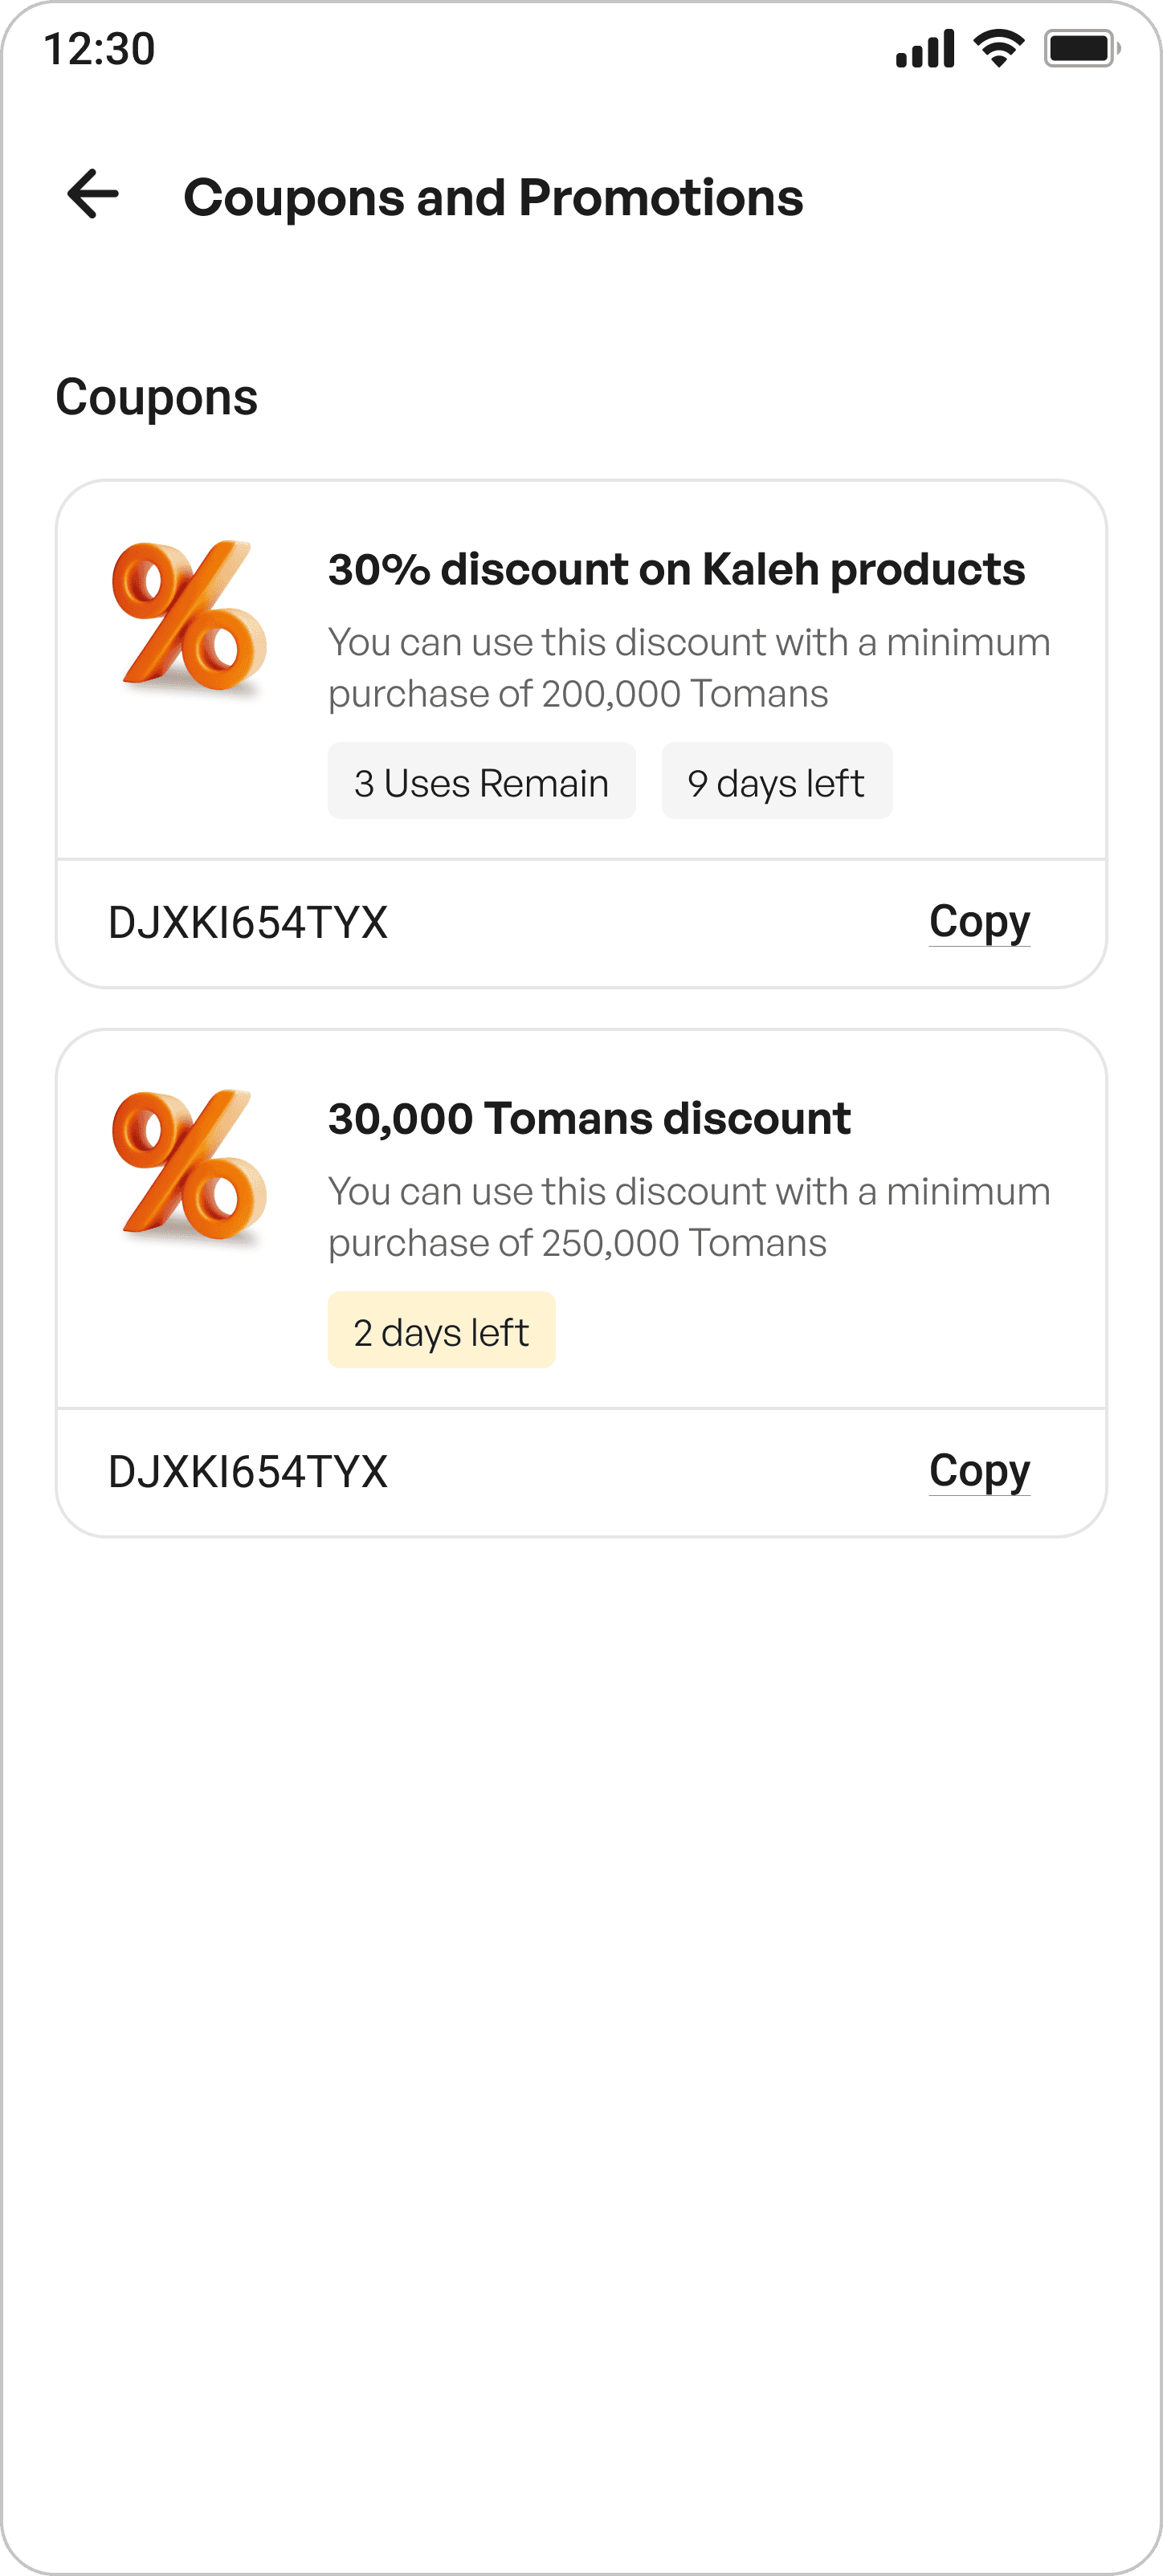Click the 'Coupons and Promotions' header title
The width and height of the screenshot is (1163, 2576).
[493, 197]
